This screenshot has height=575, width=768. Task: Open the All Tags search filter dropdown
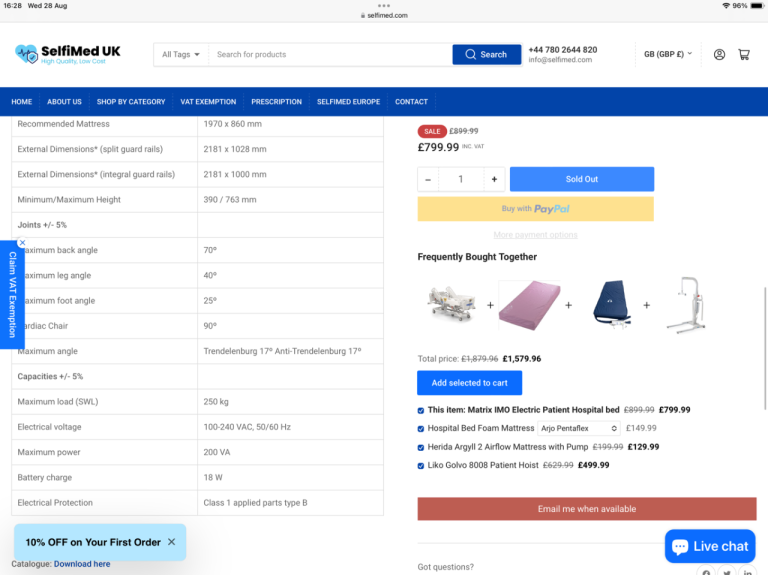pos(181,54)
